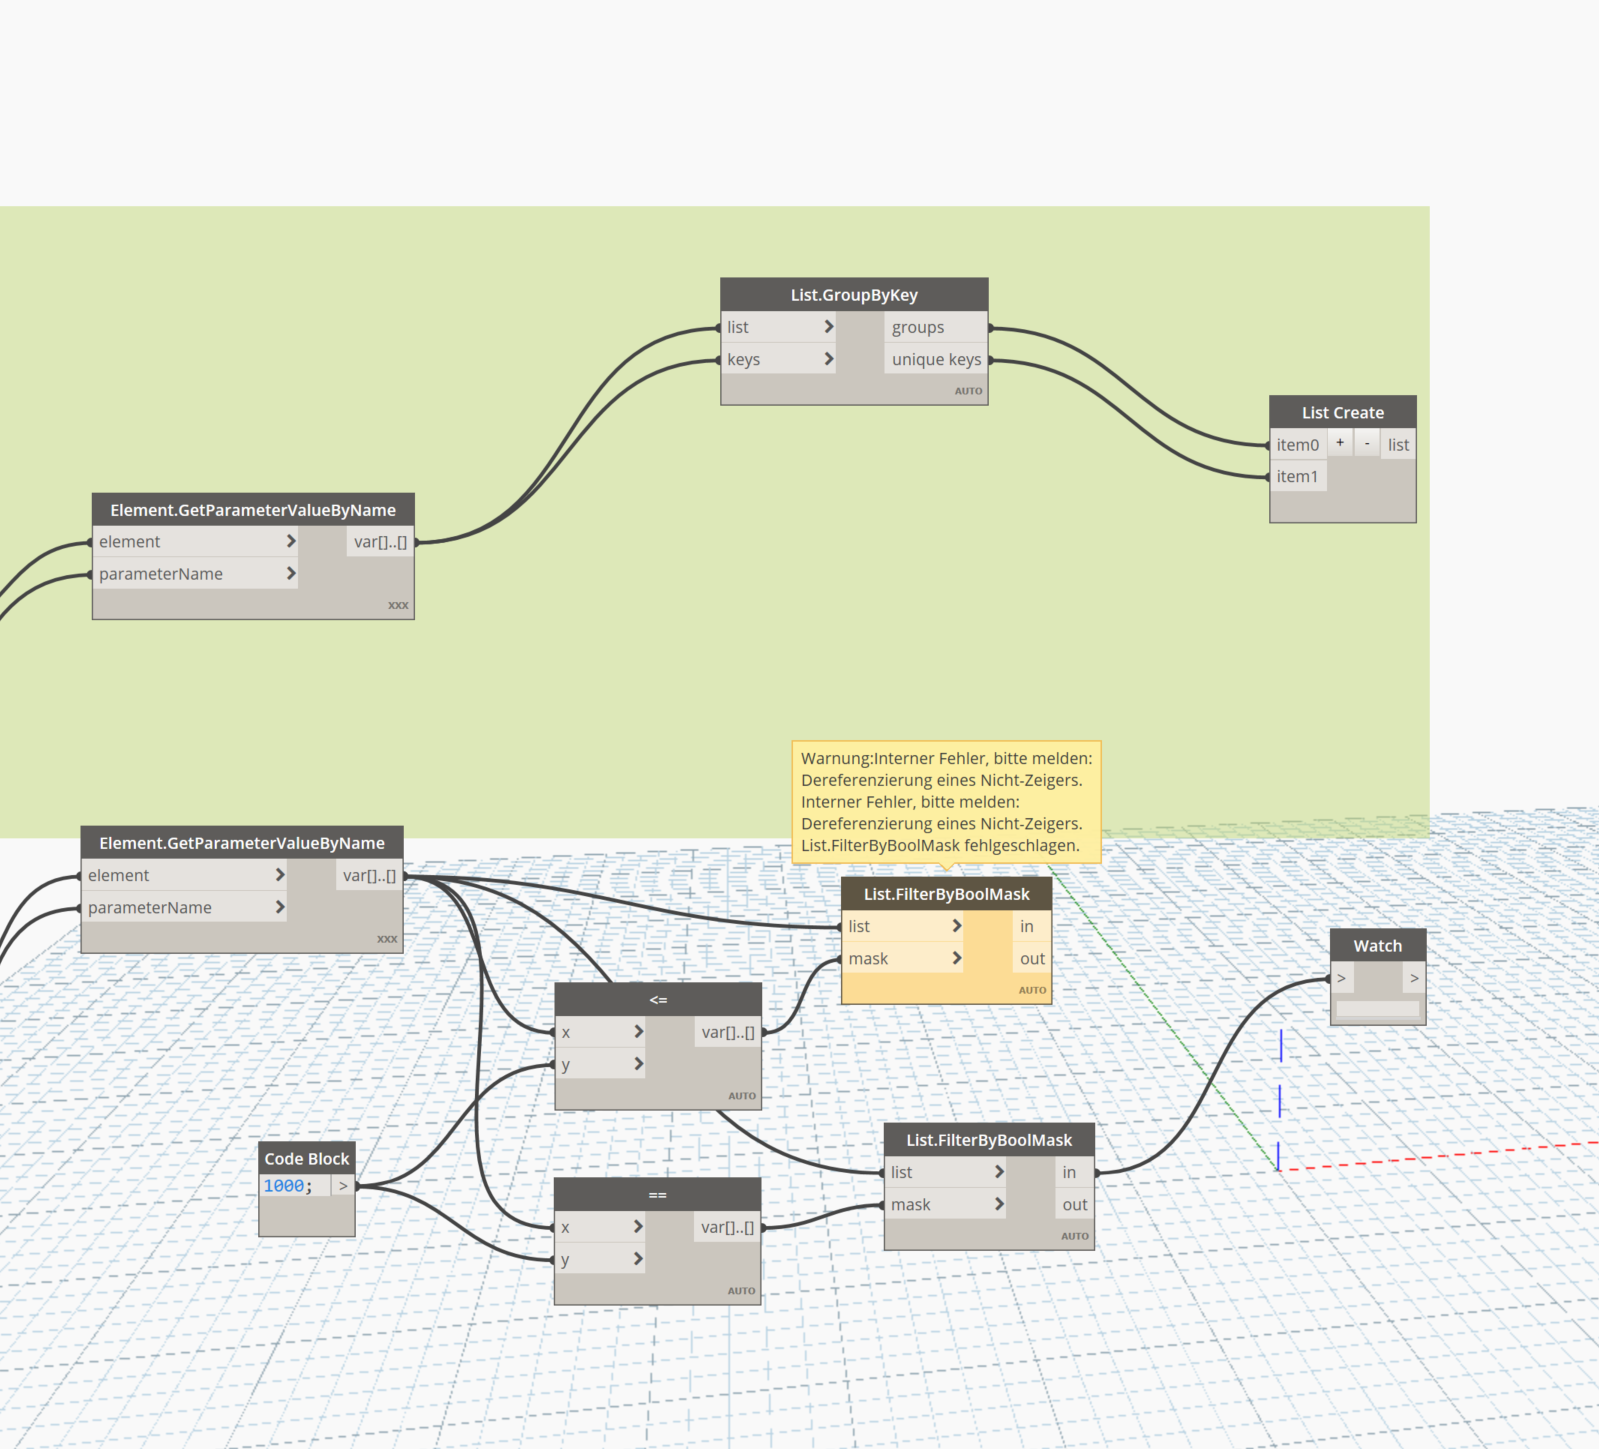Expand list chevron on lower FilterByBoolMask node
This screenshot has height=1449, width=1599.
click(x=998, y=1172)
